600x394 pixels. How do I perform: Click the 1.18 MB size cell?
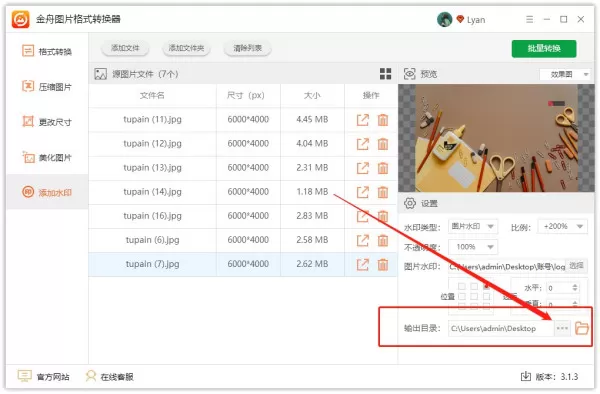point(312,192)
